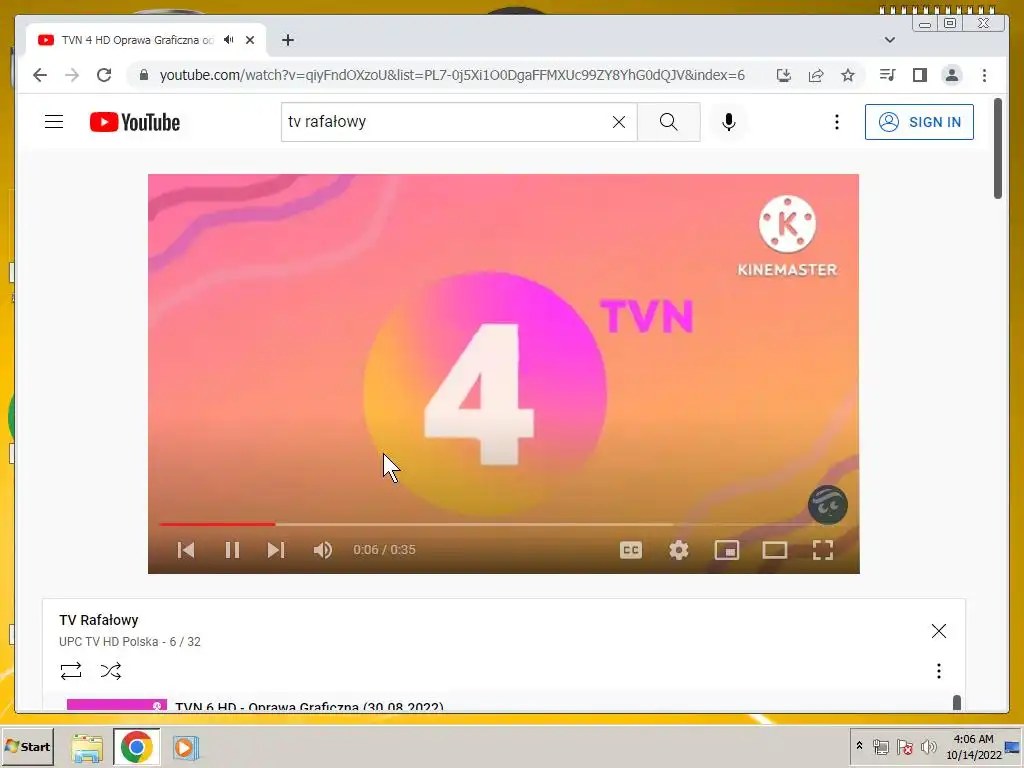Open YouTube hamburger guide menu

[x=54, y=122]
